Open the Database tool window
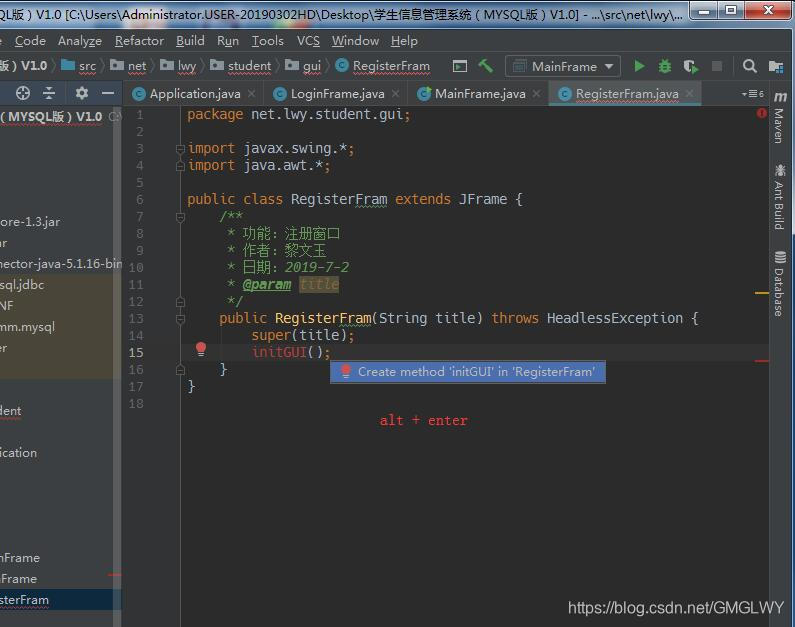 (x=780, y=283)
